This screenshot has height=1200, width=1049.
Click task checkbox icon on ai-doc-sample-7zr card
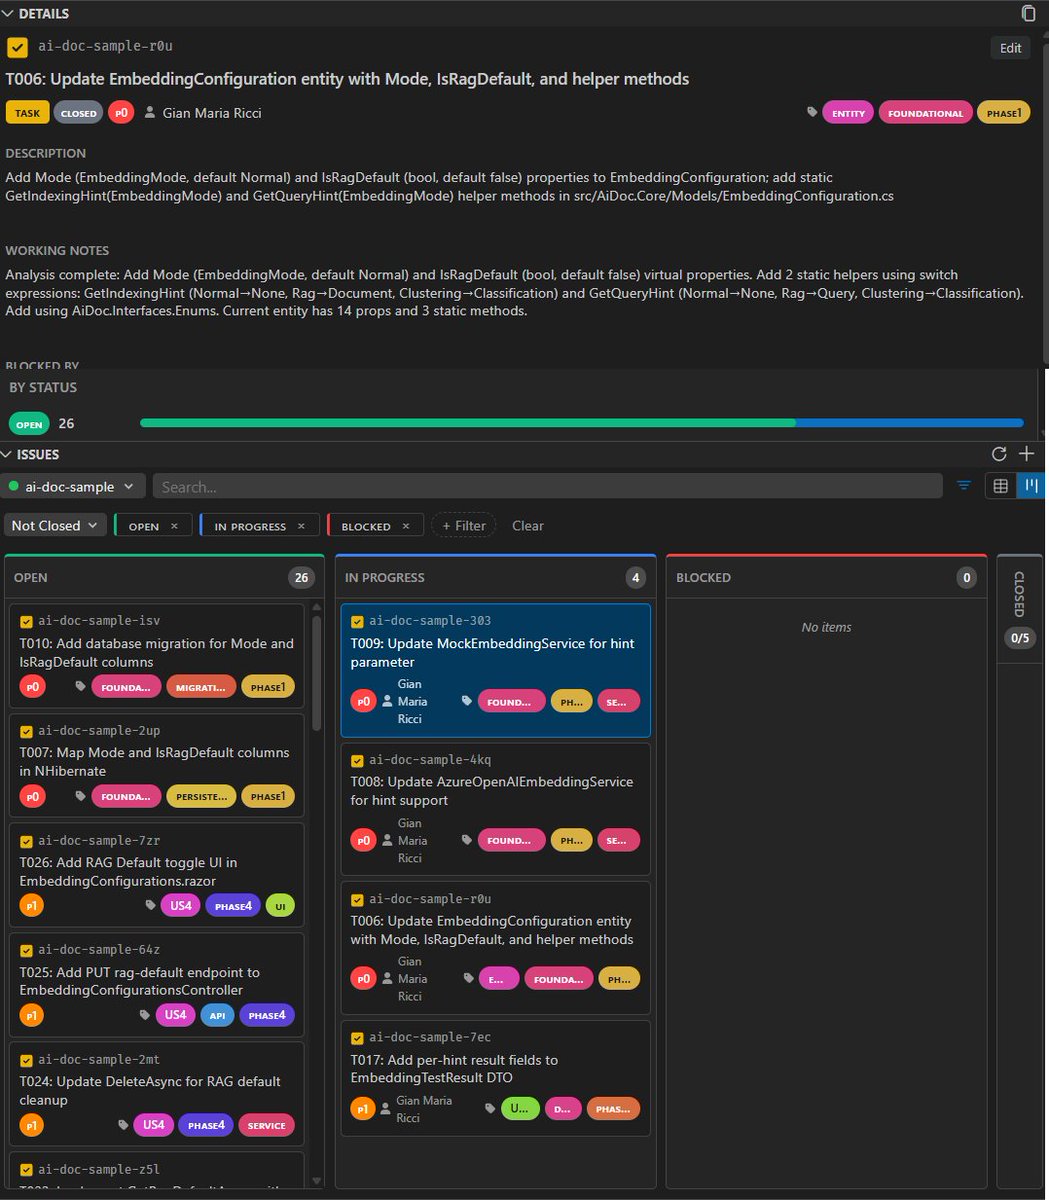point(26,840)
